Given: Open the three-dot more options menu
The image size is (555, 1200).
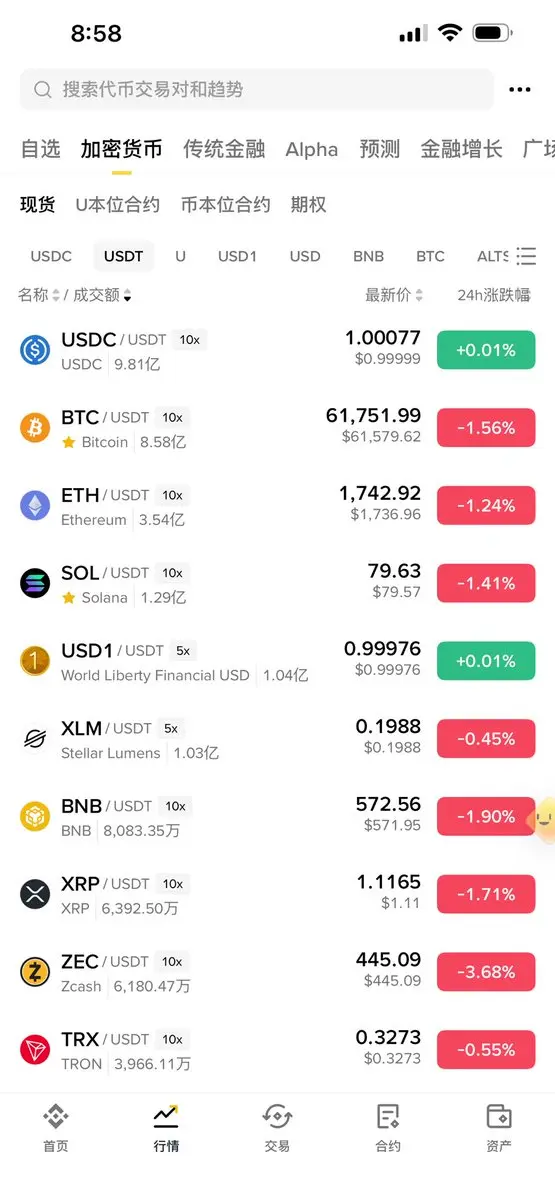Looking at the screenshot, I should click(519, 90).
